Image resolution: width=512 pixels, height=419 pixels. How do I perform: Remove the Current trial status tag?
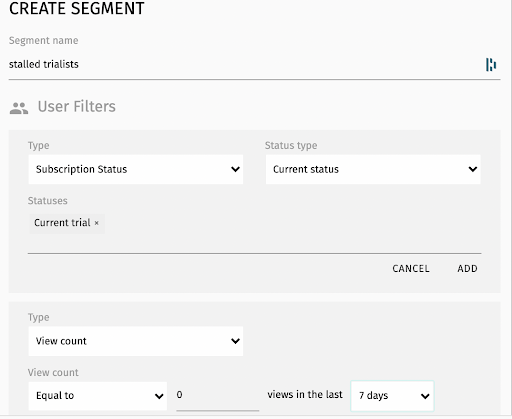[96, 223]
